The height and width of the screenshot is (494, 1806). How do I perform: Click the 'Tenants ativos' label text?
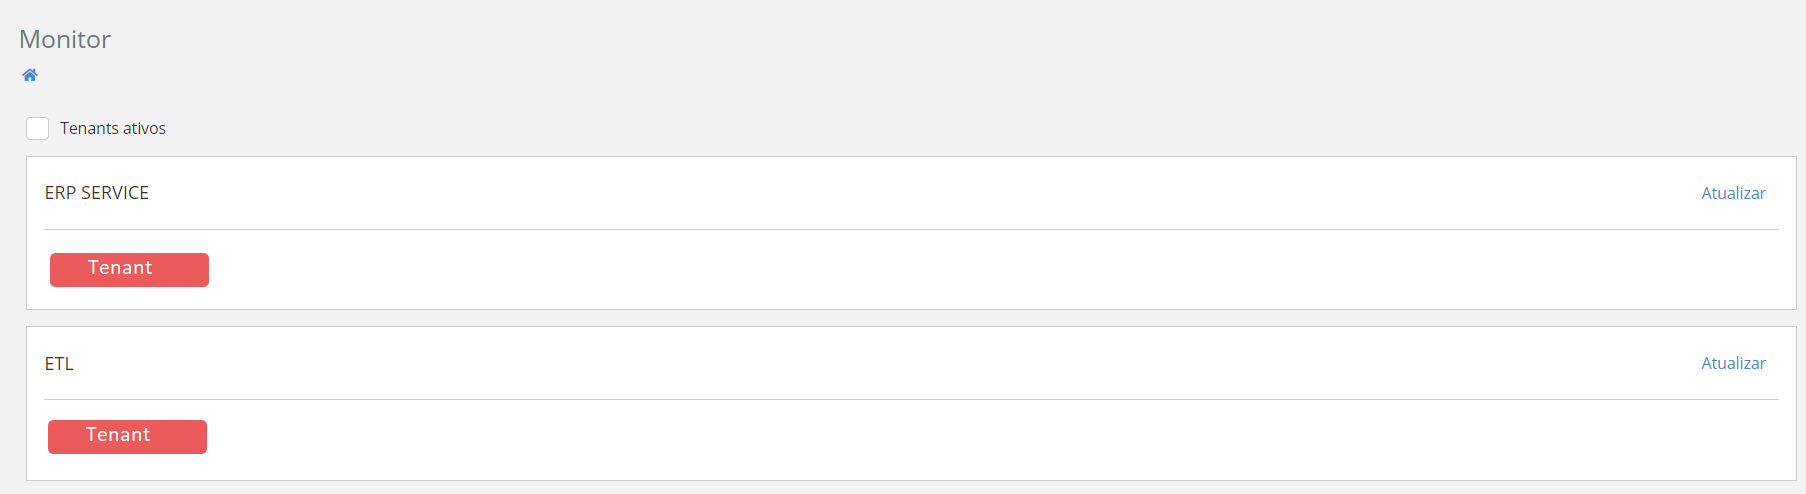[113, 128]
